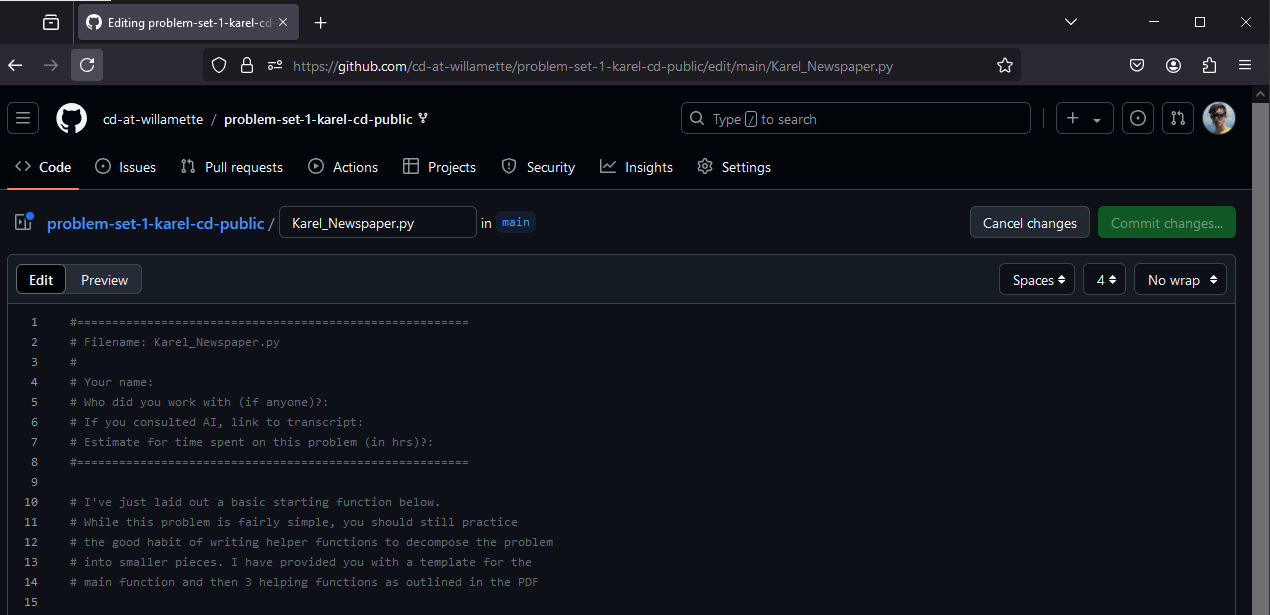Click the GitHub Octocat logo
1270x615 pixels.
(x=71, y=118)
